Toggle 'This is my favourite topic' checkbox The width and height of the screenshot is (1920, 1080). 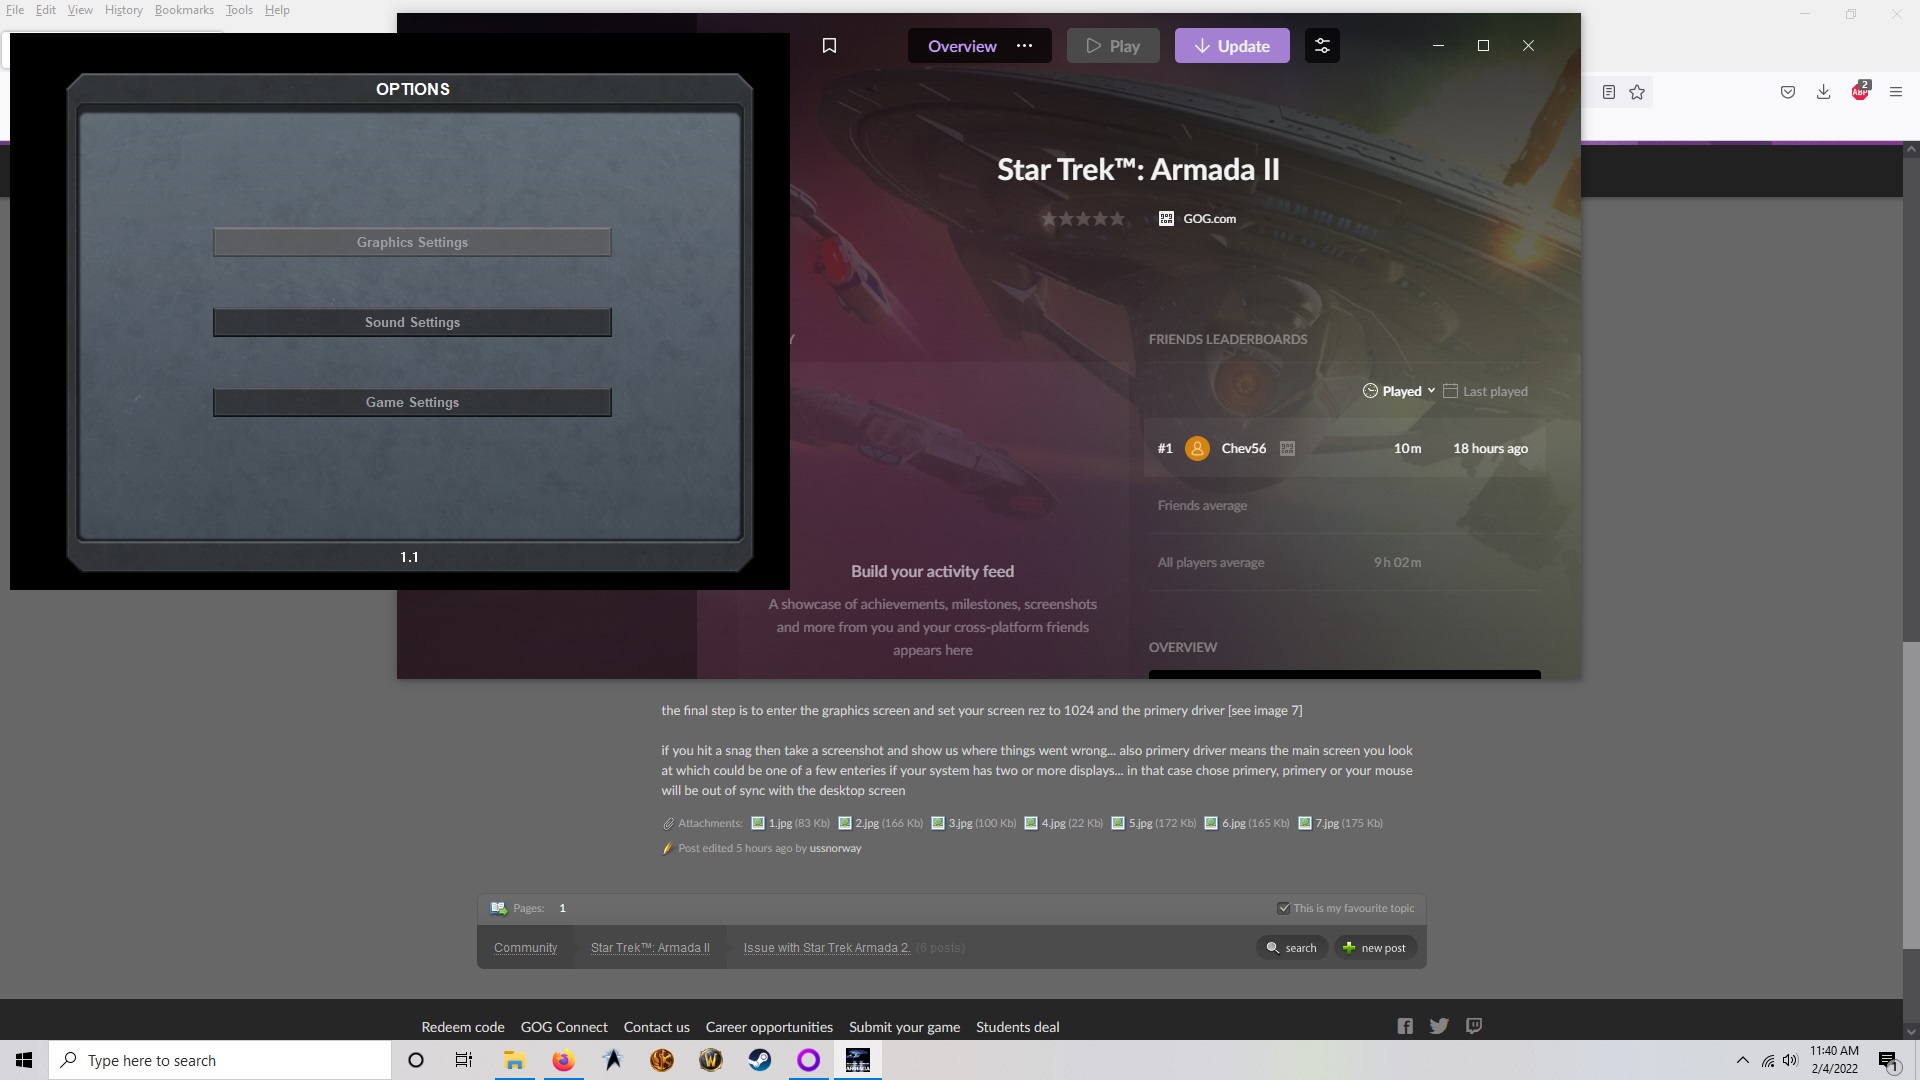pyautogui.click(x=1283, y=908)
